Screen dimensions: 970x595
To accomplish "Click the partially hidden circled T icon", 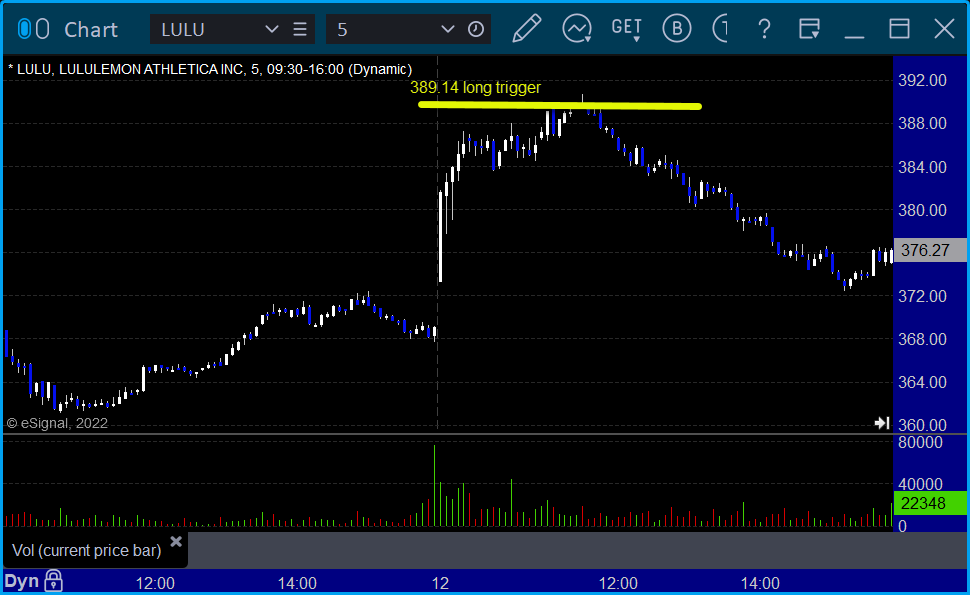I will [x=720, y=28].
